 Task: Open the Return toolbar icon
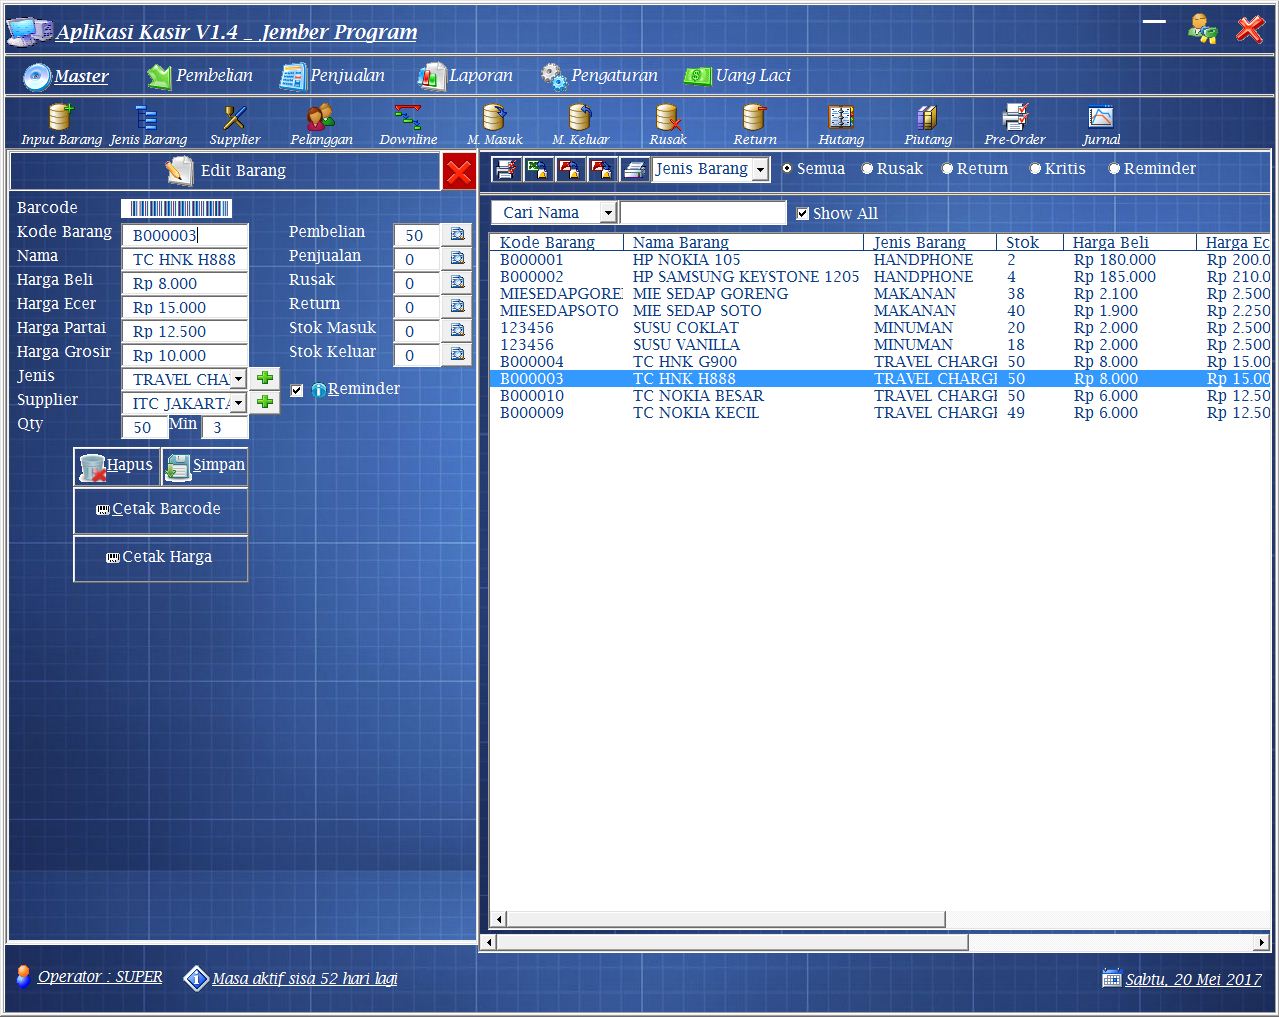pos(755,125)
